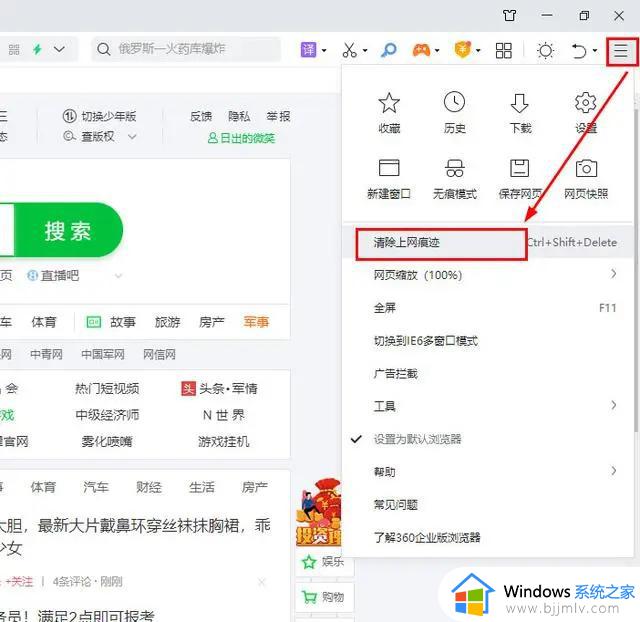The height and width of the screenshot is (622, 640).
Task: Select 常见问题 menu item
Action: tap(488, 505)
